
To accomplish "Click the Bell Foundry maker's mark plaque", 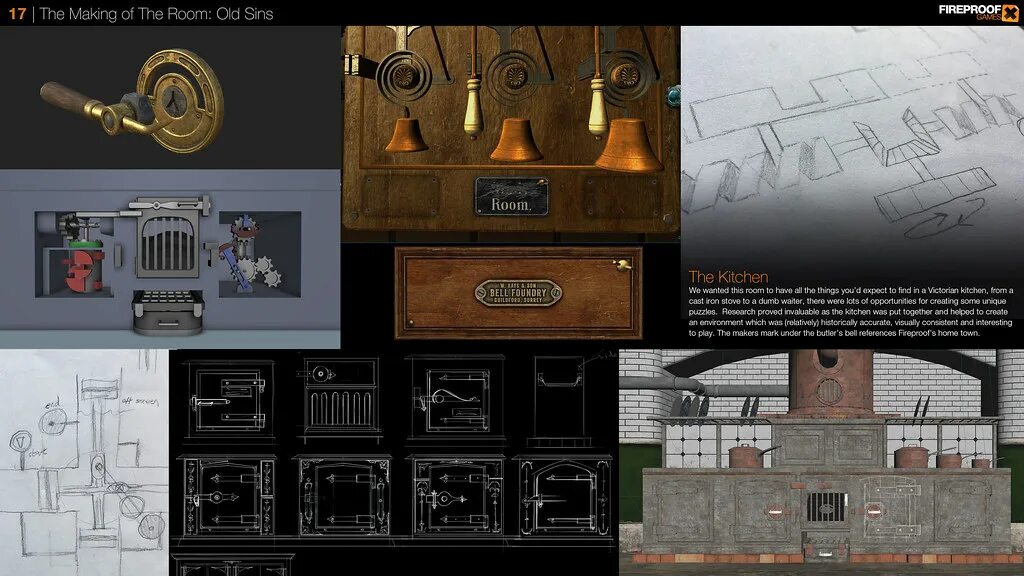I will point(518,293).
